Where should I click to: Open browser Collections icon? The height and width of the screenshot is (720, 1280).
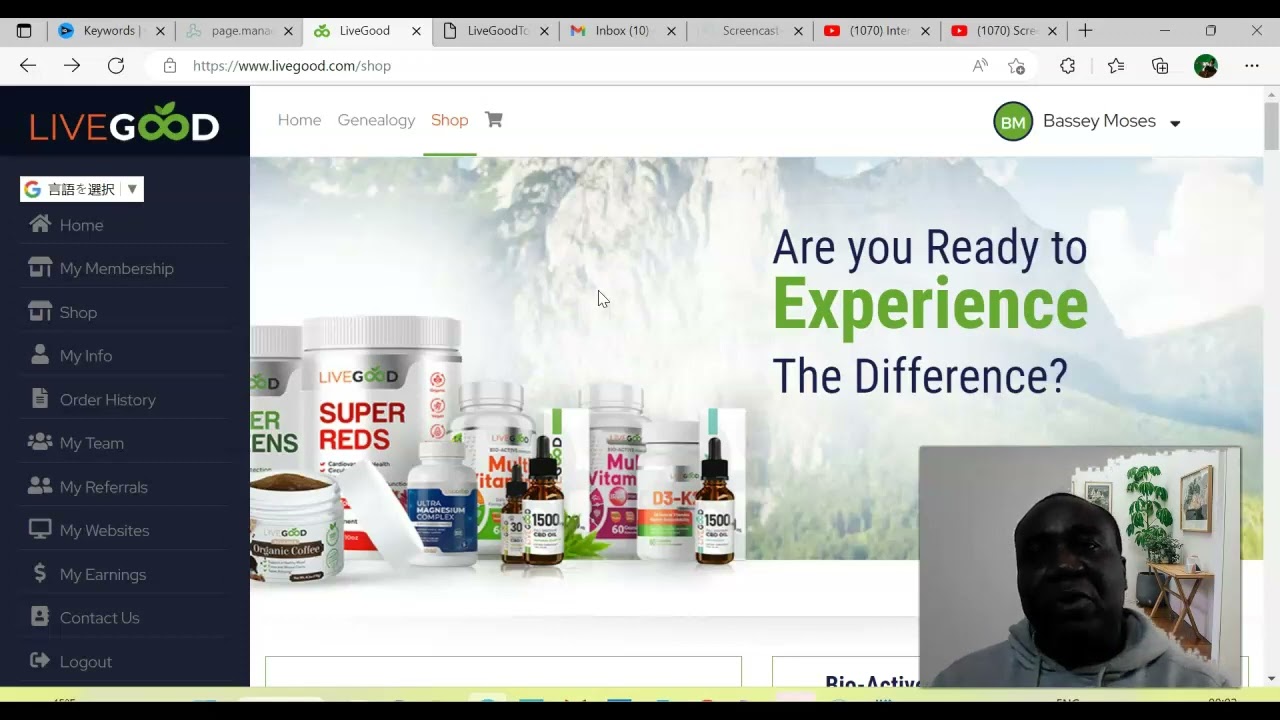click(x=1160, y=66)
